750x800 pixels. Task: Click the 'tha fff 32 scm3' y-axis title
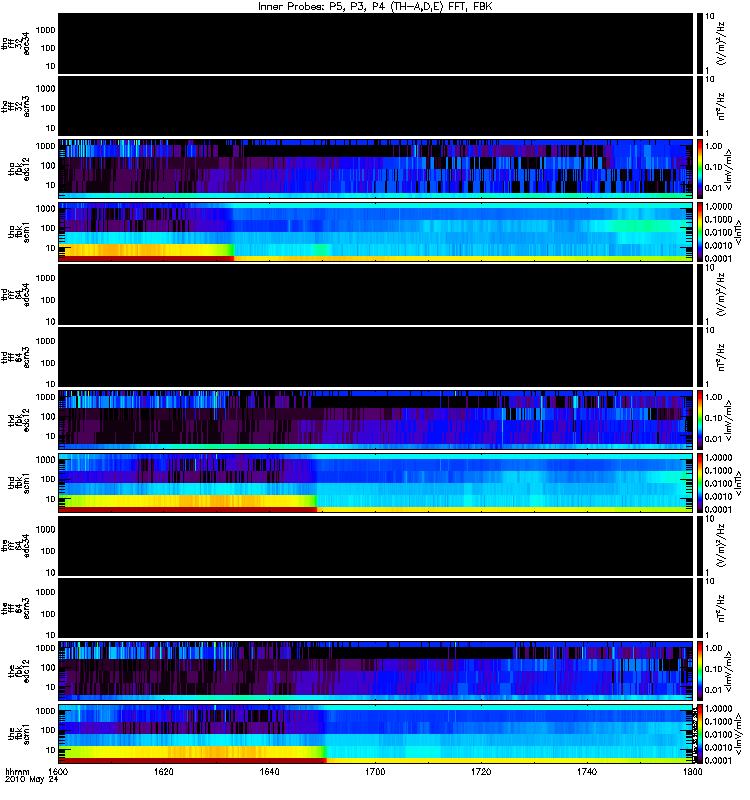click(x=16, y=106)
